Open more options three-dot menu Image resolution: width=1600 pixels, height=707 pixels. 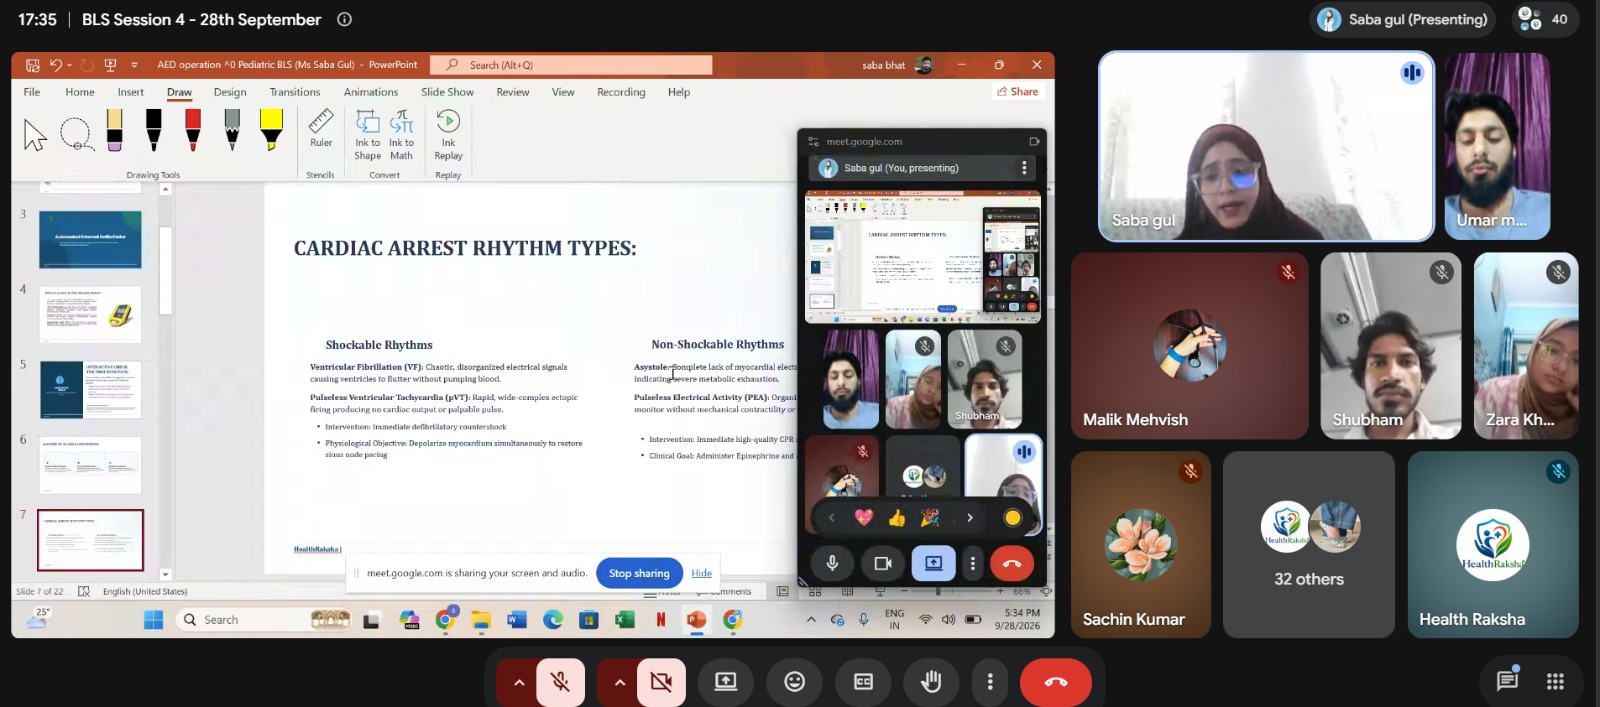pyautogui.click(x=990, y=682)
